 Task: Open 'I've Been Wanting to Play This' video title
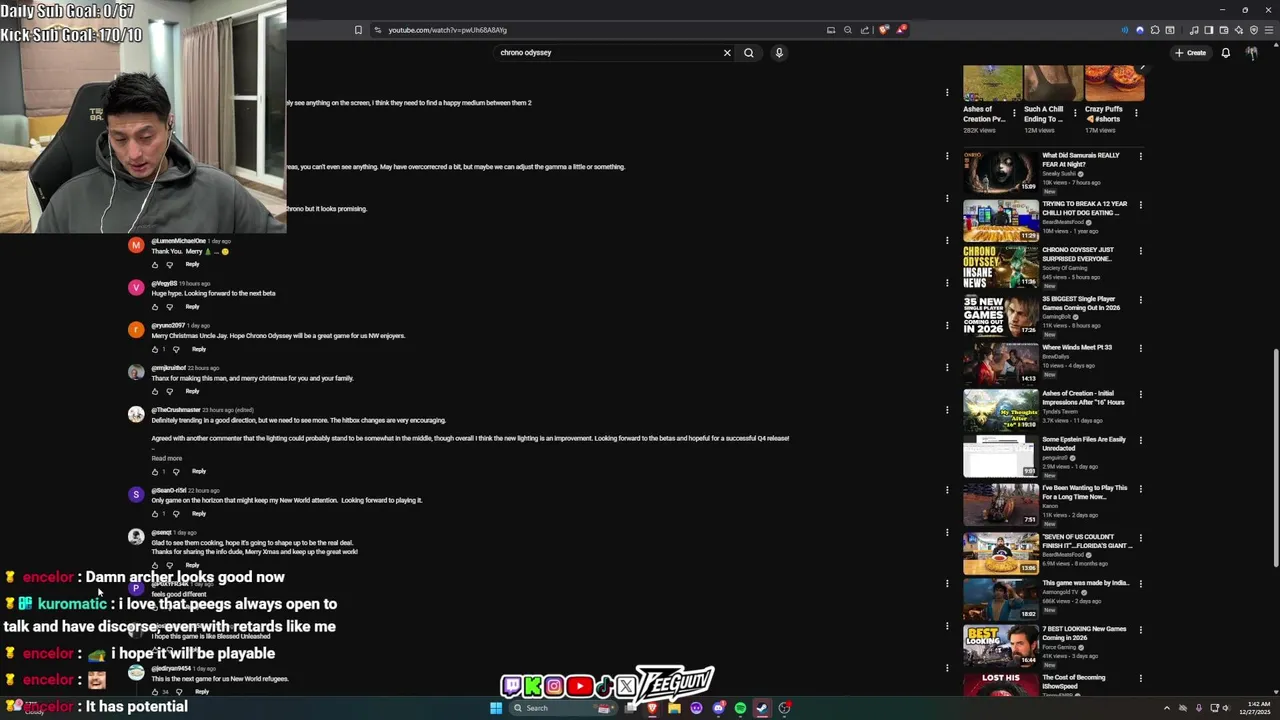[1084, 492]
